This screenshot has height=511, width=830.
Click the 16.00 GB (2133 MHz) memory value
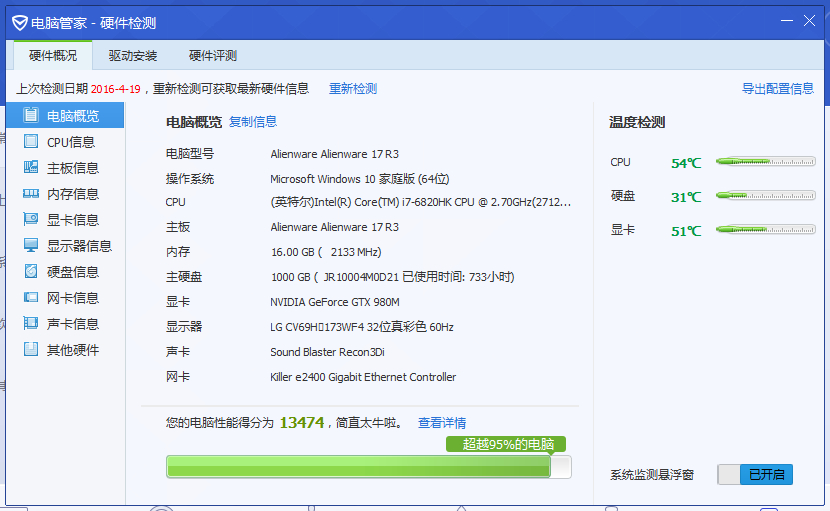(x=326, y=252)
